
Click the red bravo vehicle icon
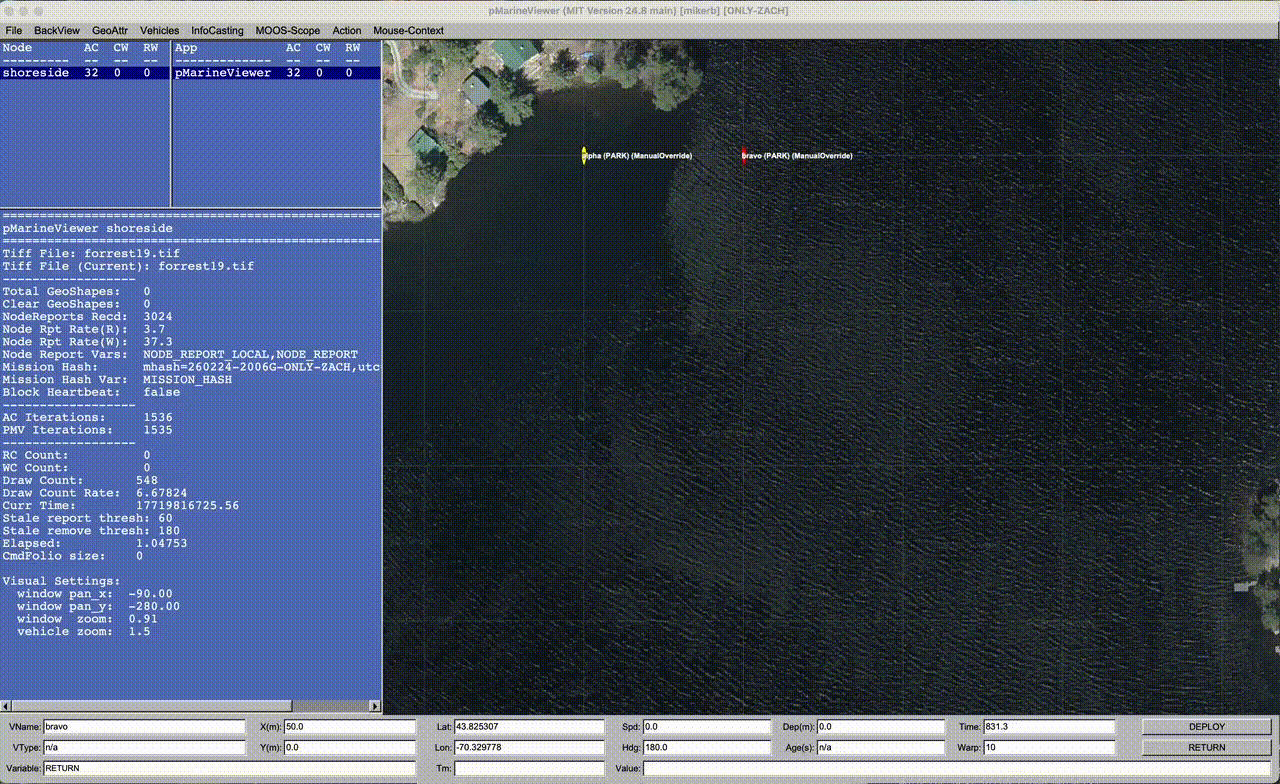pos(744,155)
